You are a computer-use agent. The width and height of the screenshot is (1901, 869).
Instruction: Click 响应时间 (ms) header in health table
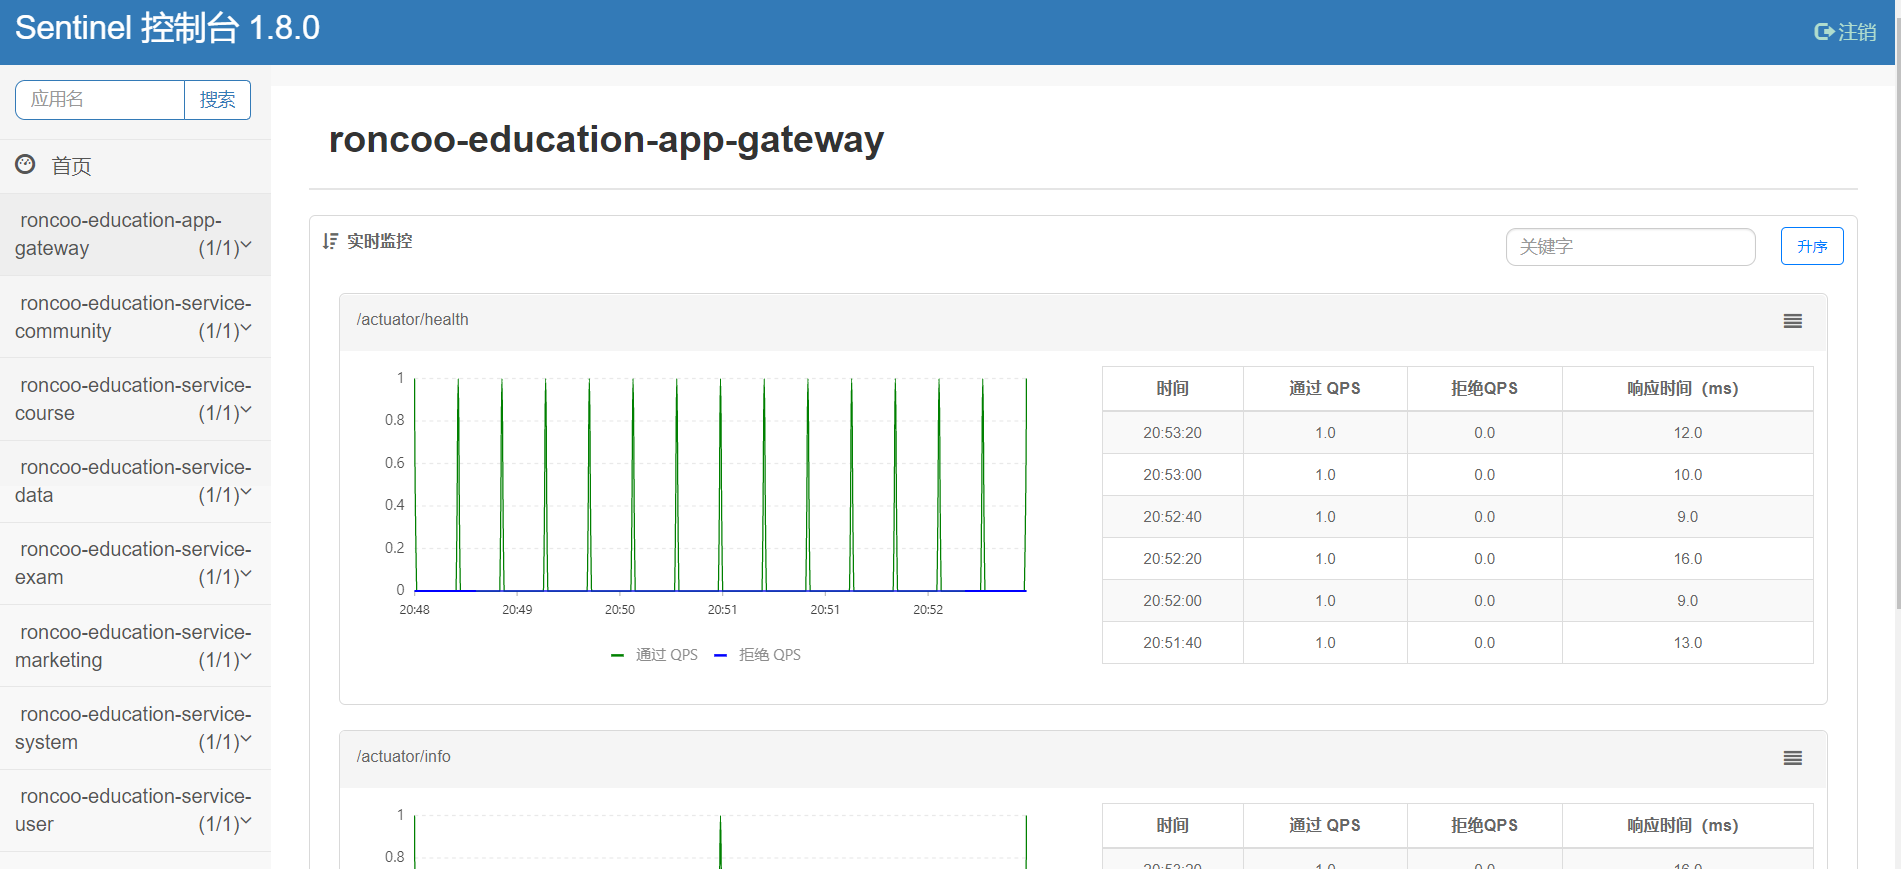(x=1687, y=388)
